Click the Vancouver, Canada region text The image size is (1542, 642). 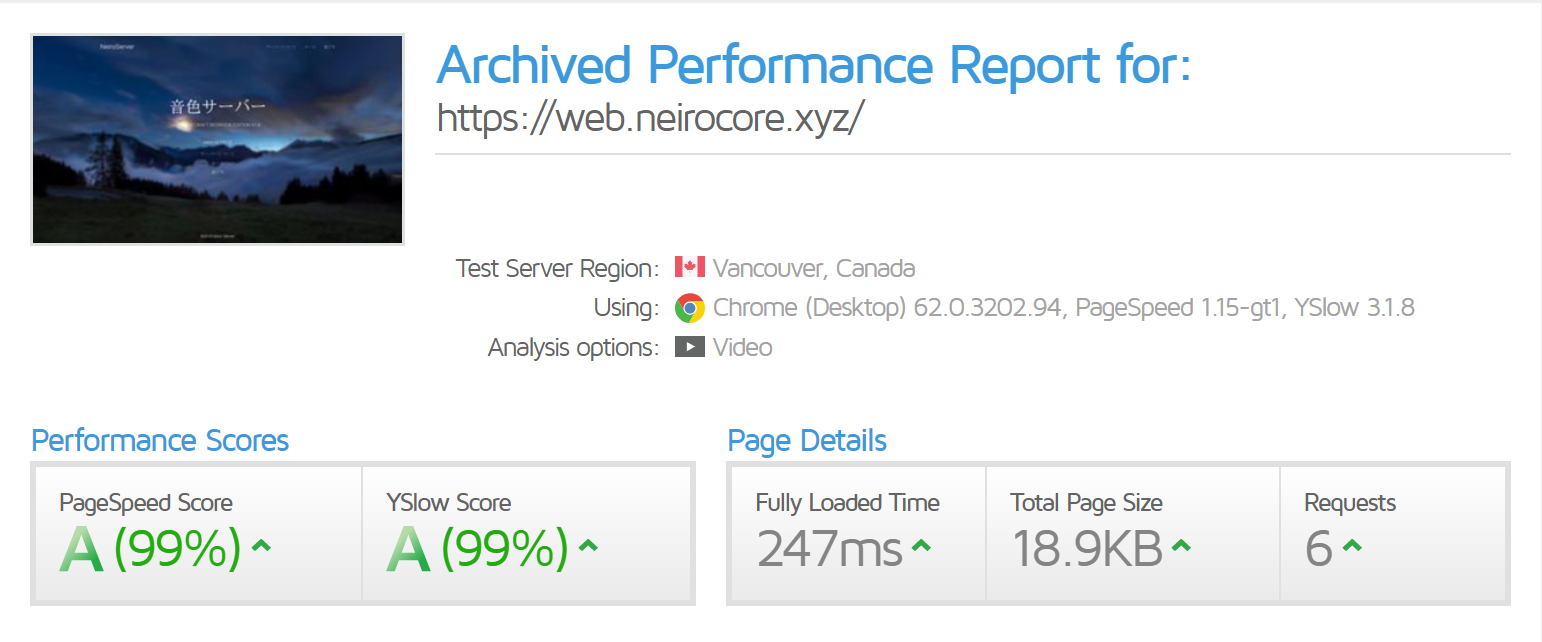(814, 268)
